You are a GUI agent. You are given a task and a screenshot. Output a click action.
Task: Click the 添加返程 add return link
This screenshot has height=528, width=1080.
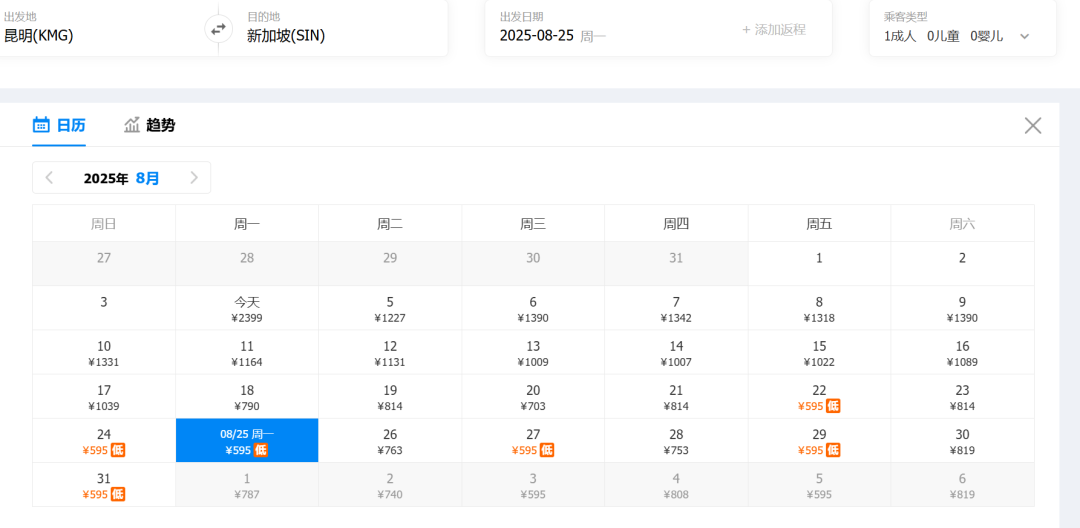(773, 30)
